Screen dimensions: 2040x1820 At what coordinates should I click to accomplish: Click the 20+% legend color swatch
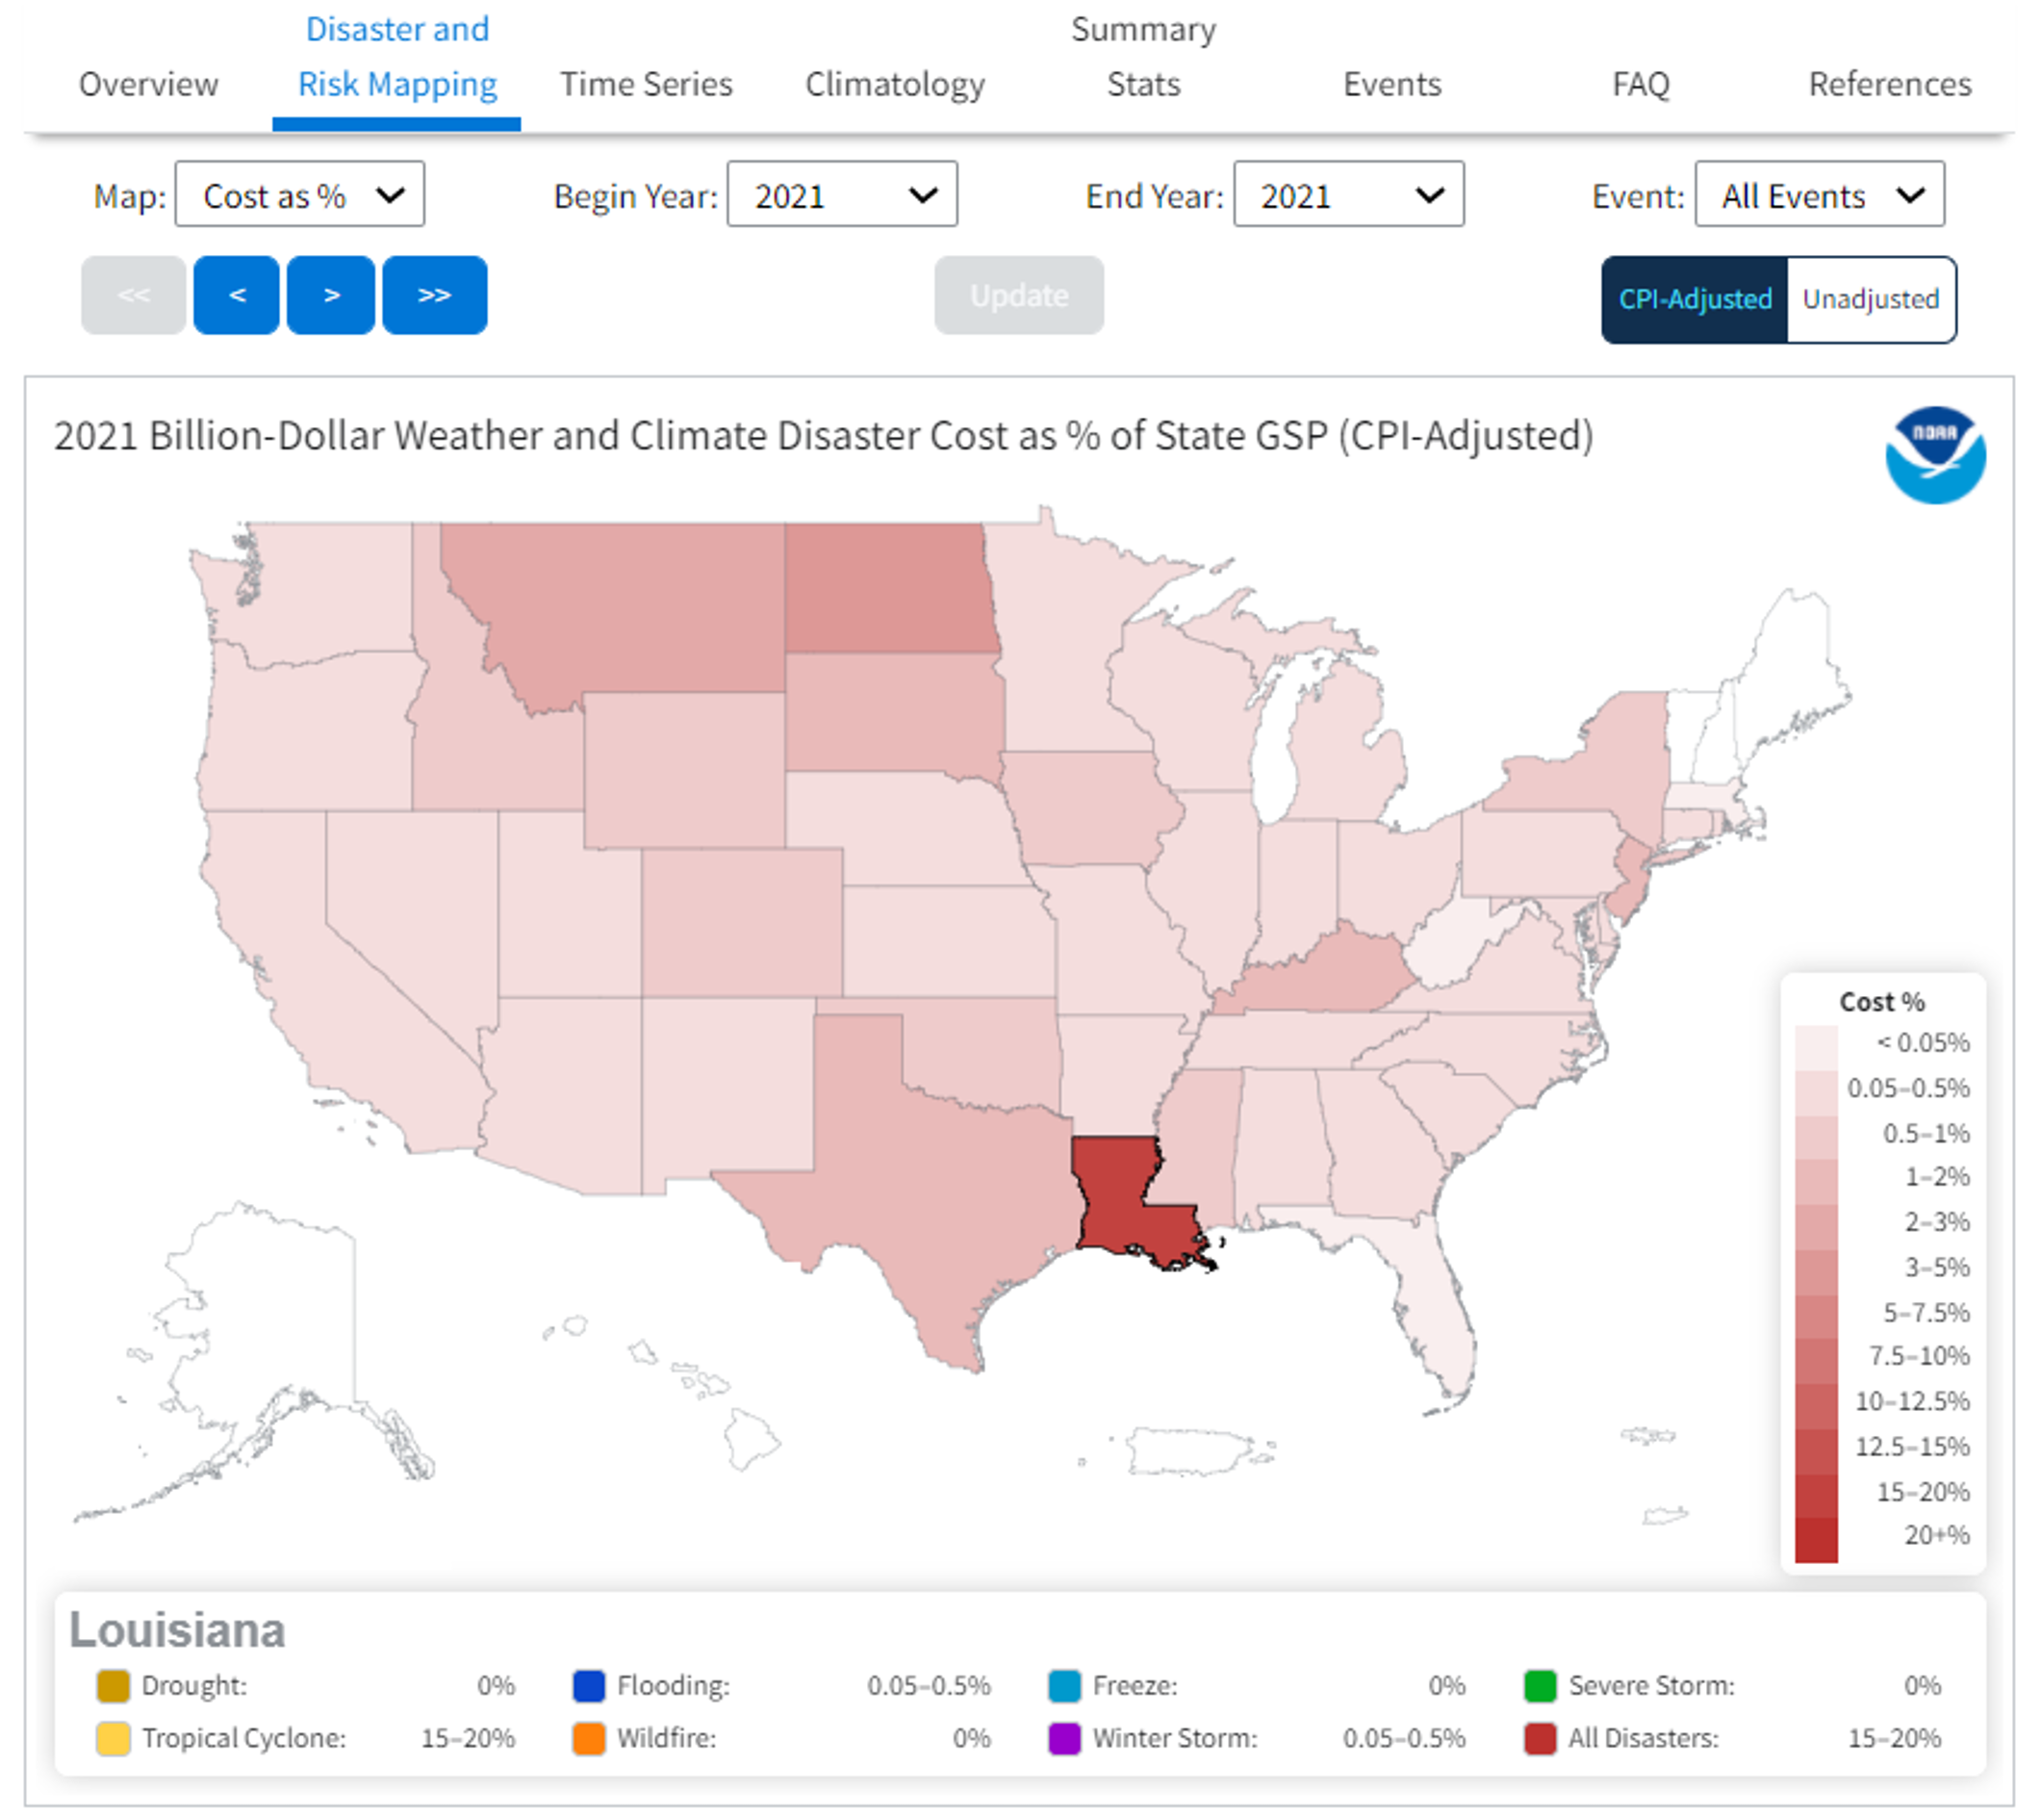[1816, 1539]
